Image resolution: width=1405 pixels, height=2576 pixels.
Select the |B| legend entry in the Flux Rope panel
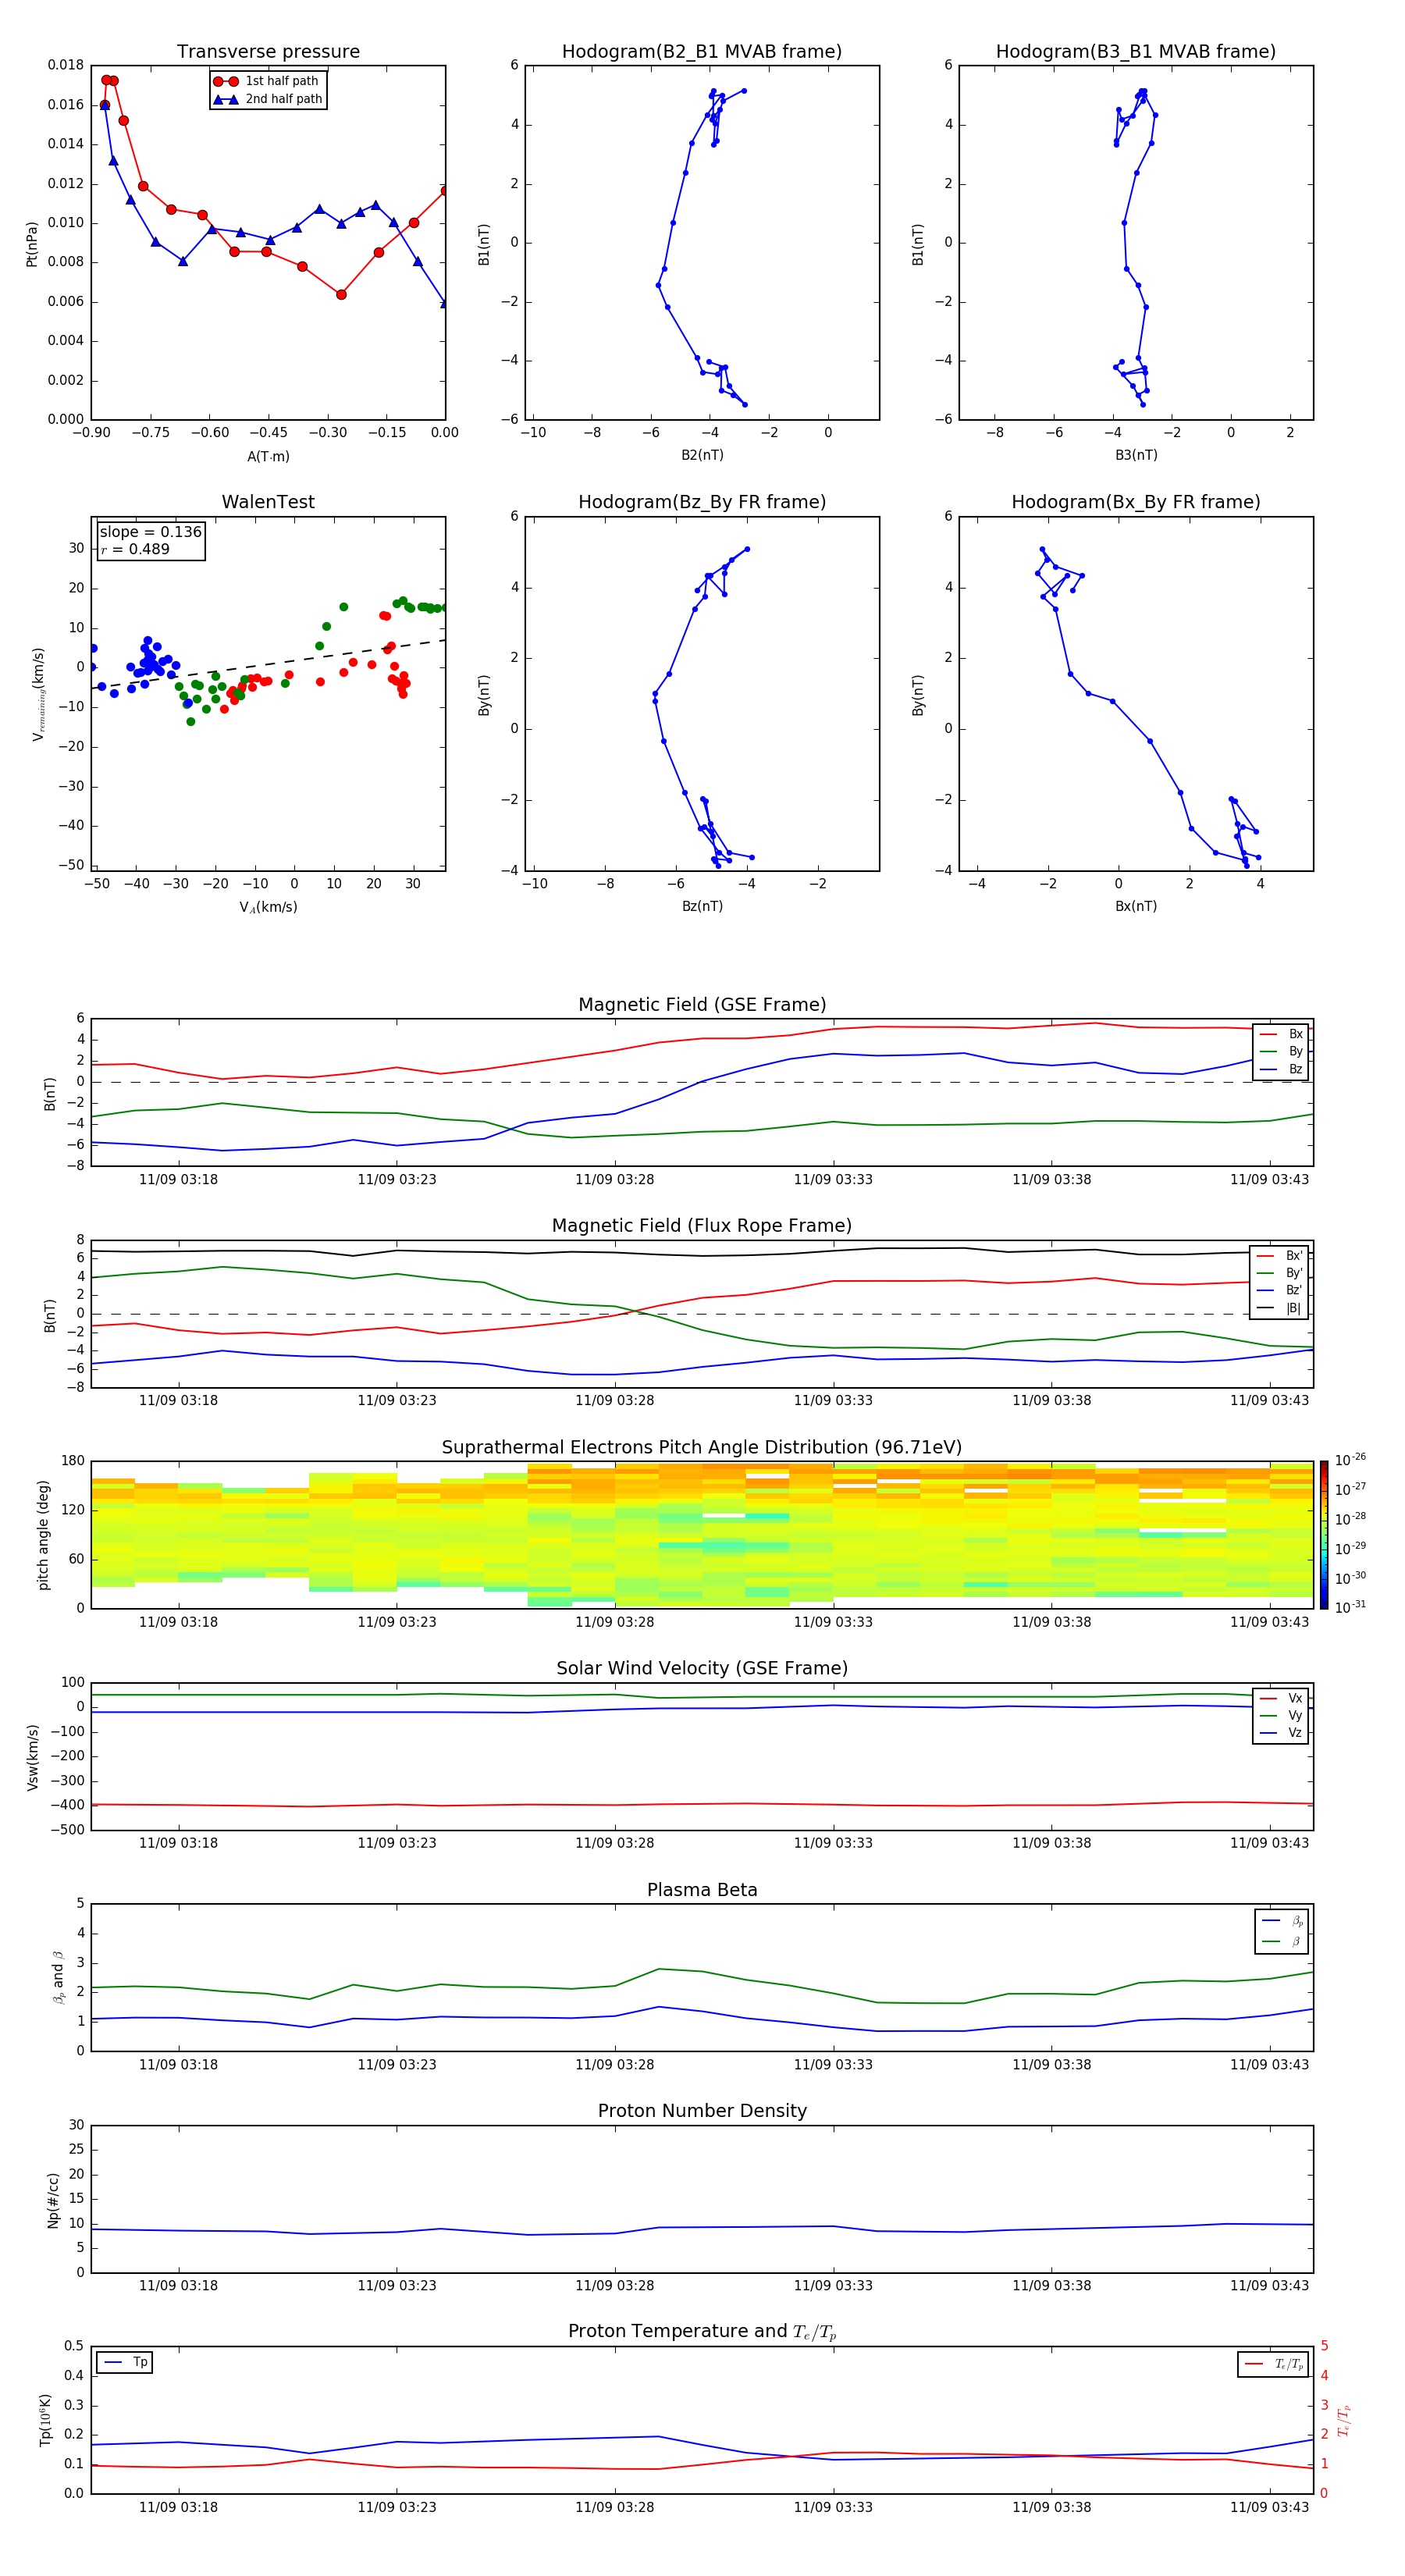click(1280, 1308)
